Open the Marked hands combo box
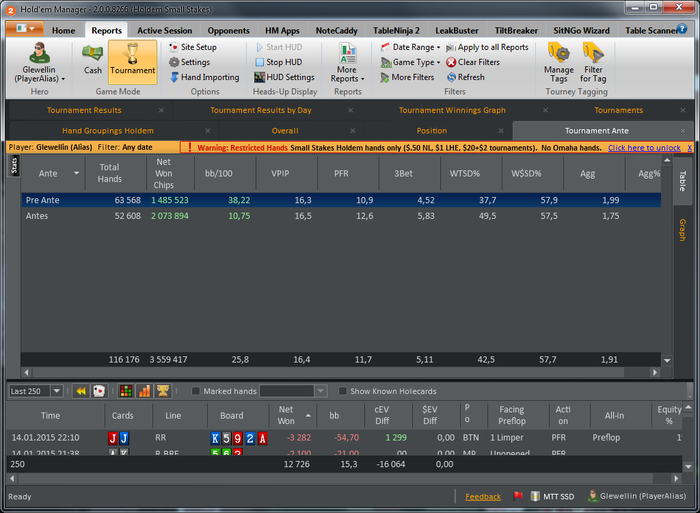700x513 pixels. pyautogui.click(x=293, y=391)
